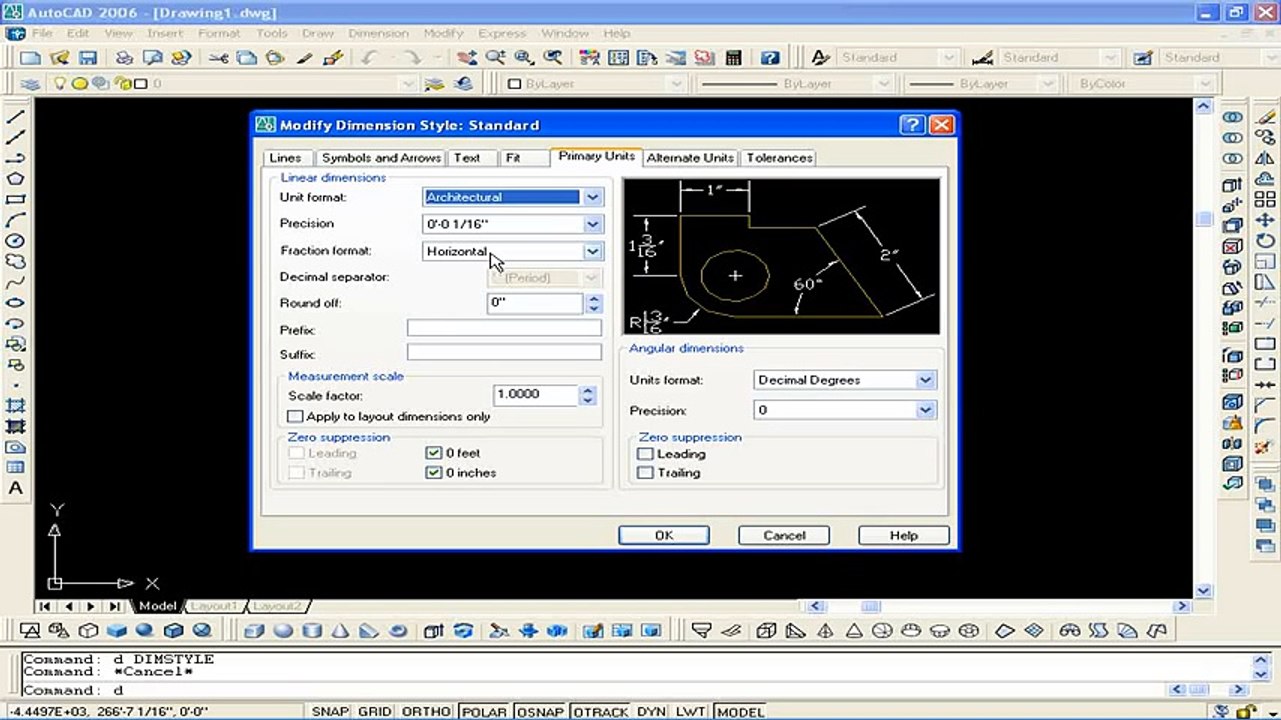Open the layer list dropdown in Layers toolbar
Image resolution: width=1281 pixels, height=720 pixels.
(409, 84)
